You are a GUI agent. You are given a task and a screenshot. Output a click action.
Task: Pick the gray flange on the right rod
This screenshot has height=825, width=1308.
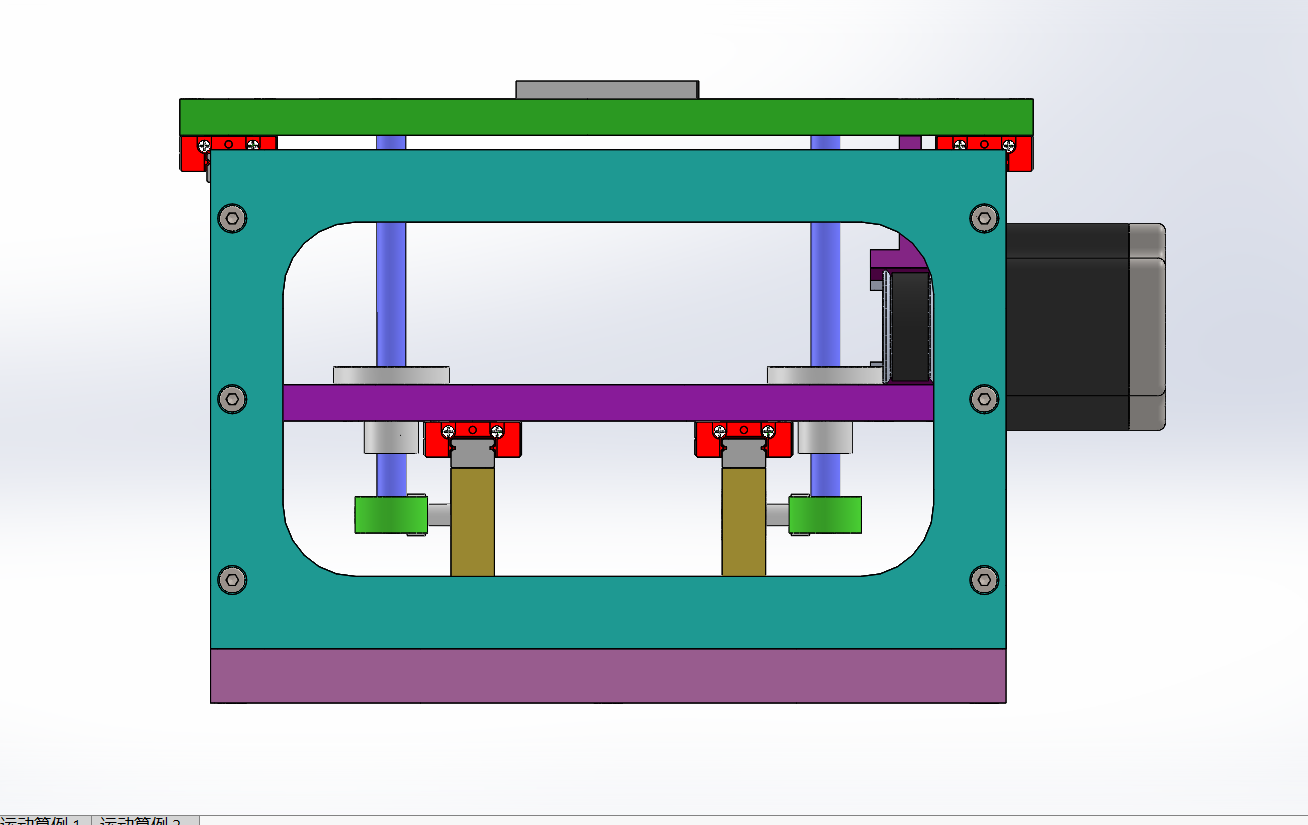825,376
